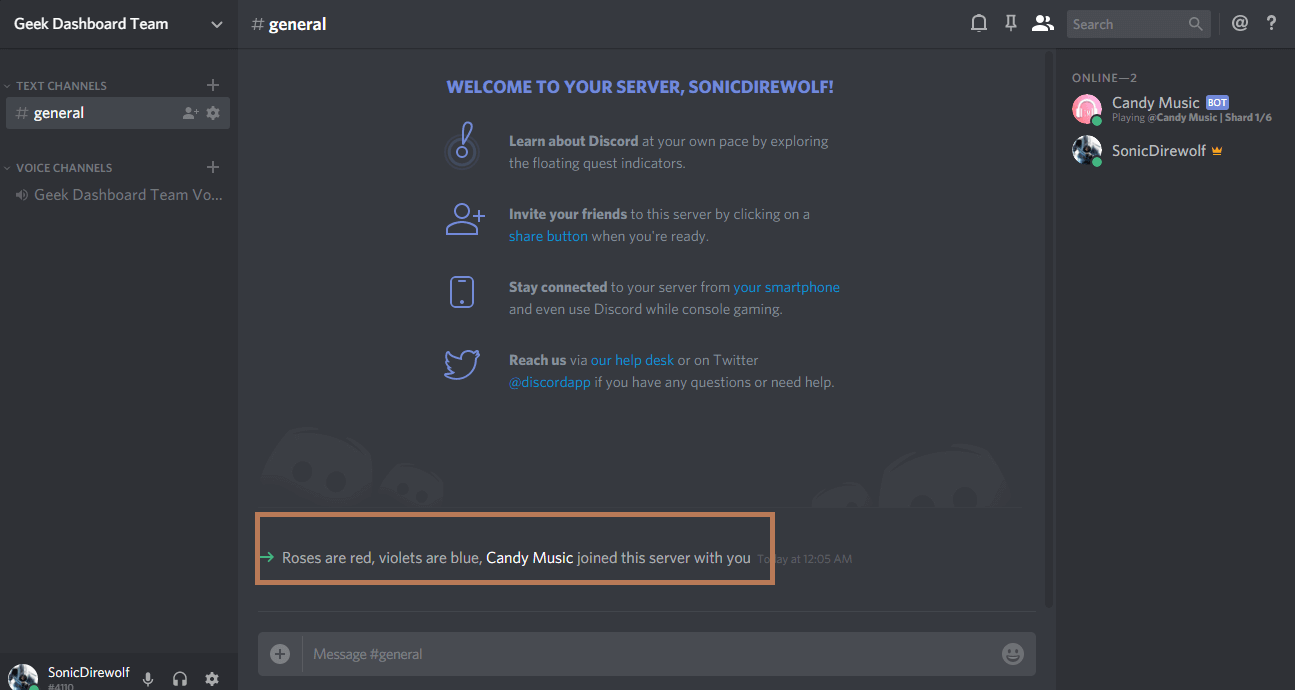Click the @discordapp Twitter link
The width and height of the screenshot is (1295, 690).
(x=550, y=381)
